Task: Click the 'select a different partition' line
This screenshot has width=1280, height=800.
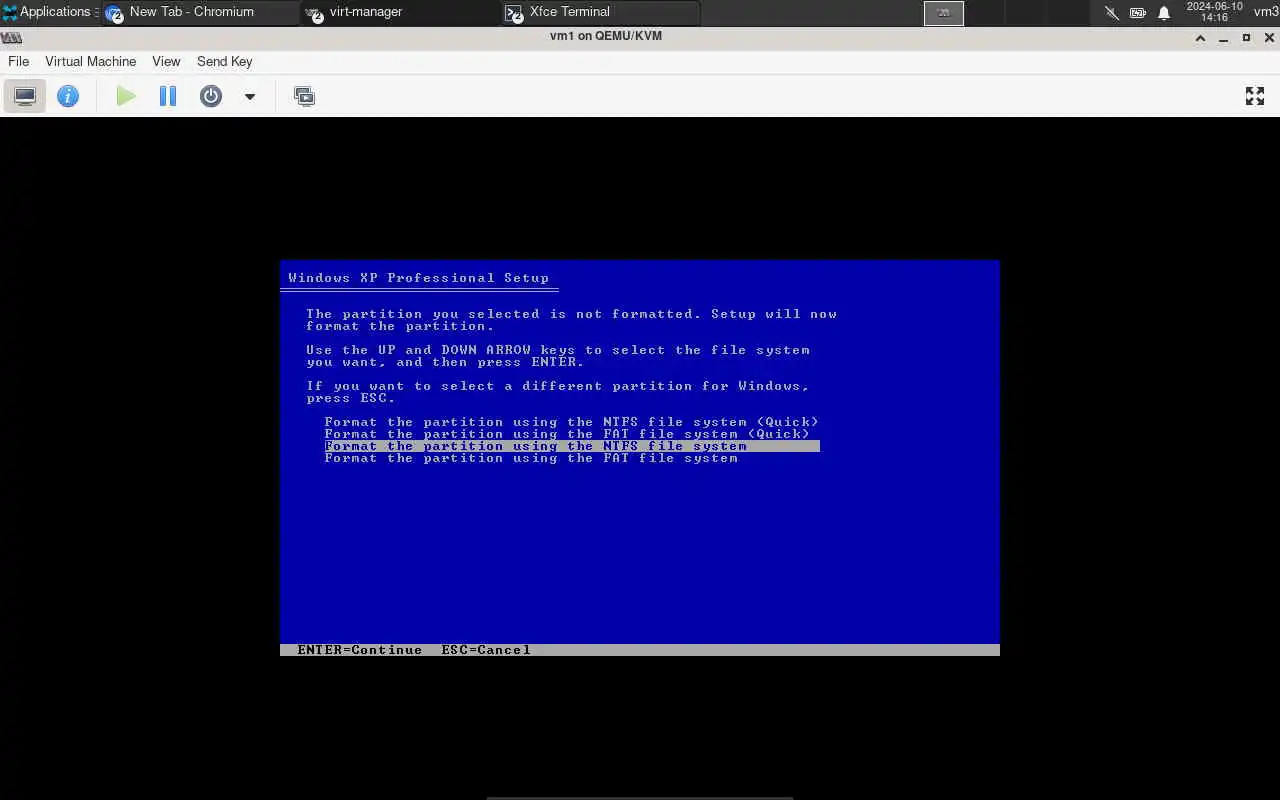Action: click(558, 386)
